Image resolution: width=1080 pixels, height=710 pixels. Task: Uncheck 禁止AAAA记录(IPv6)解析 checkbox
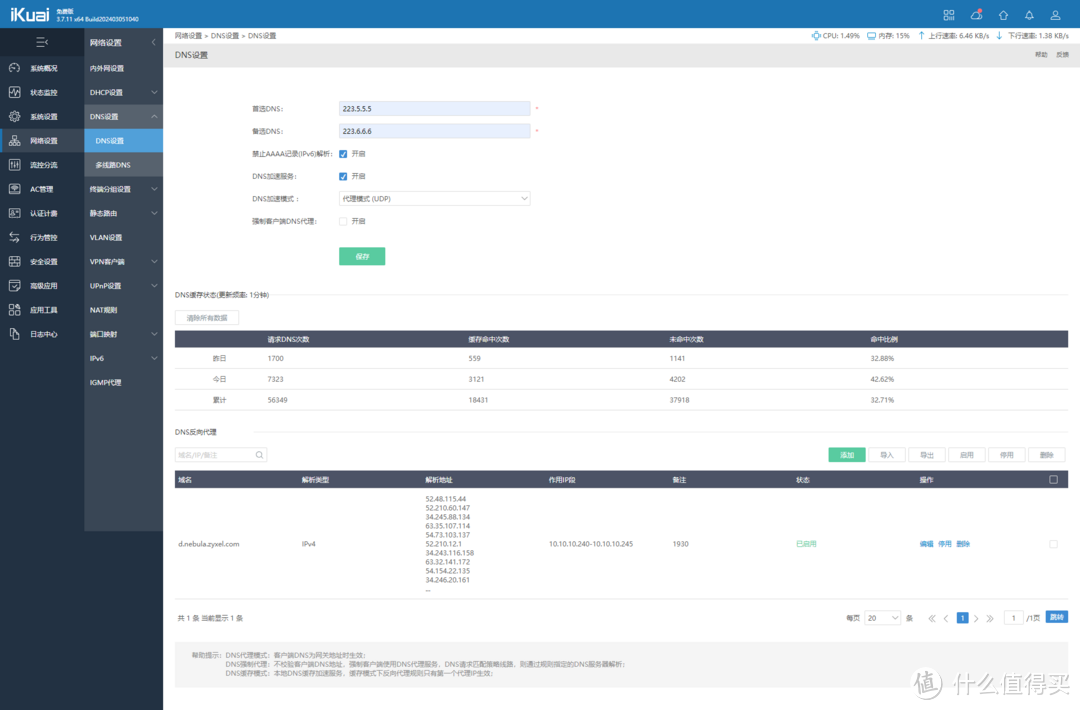coord(343,154)
